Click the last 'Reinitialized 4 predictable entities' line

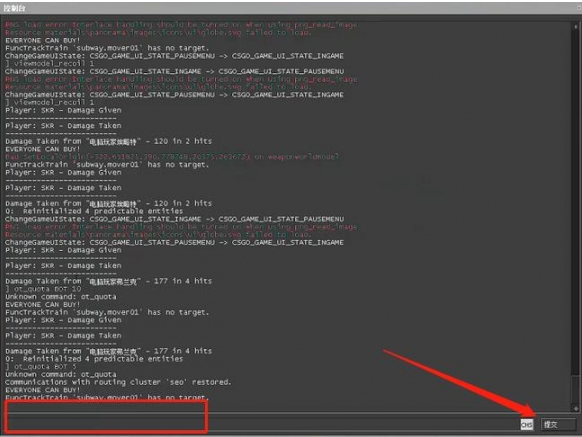94,359
